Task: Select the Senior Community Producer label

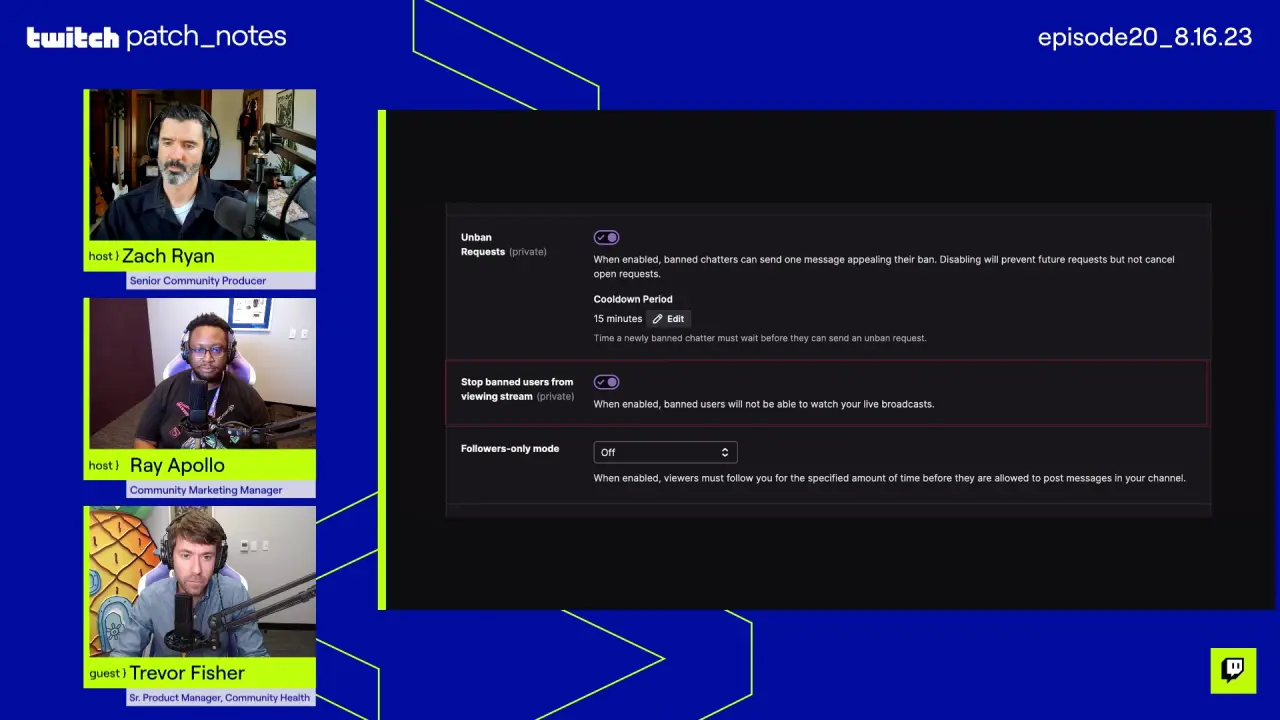Action: click(x=199, y=280)
